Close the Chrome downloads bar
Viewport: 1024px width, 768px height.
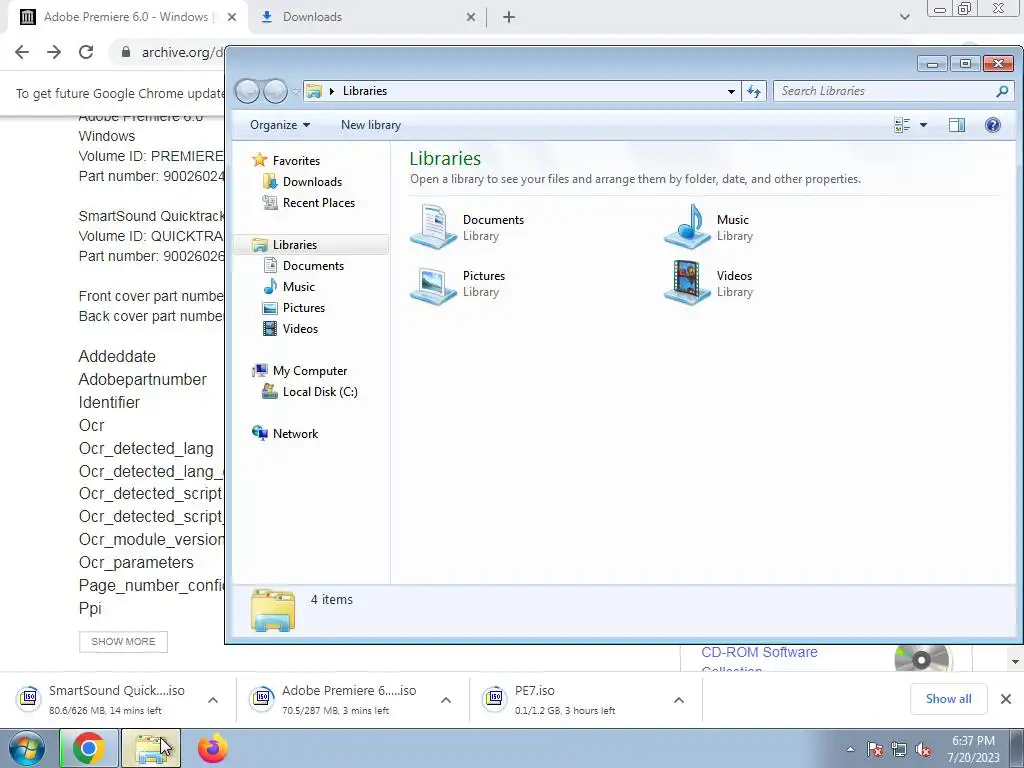[1006, 699]
